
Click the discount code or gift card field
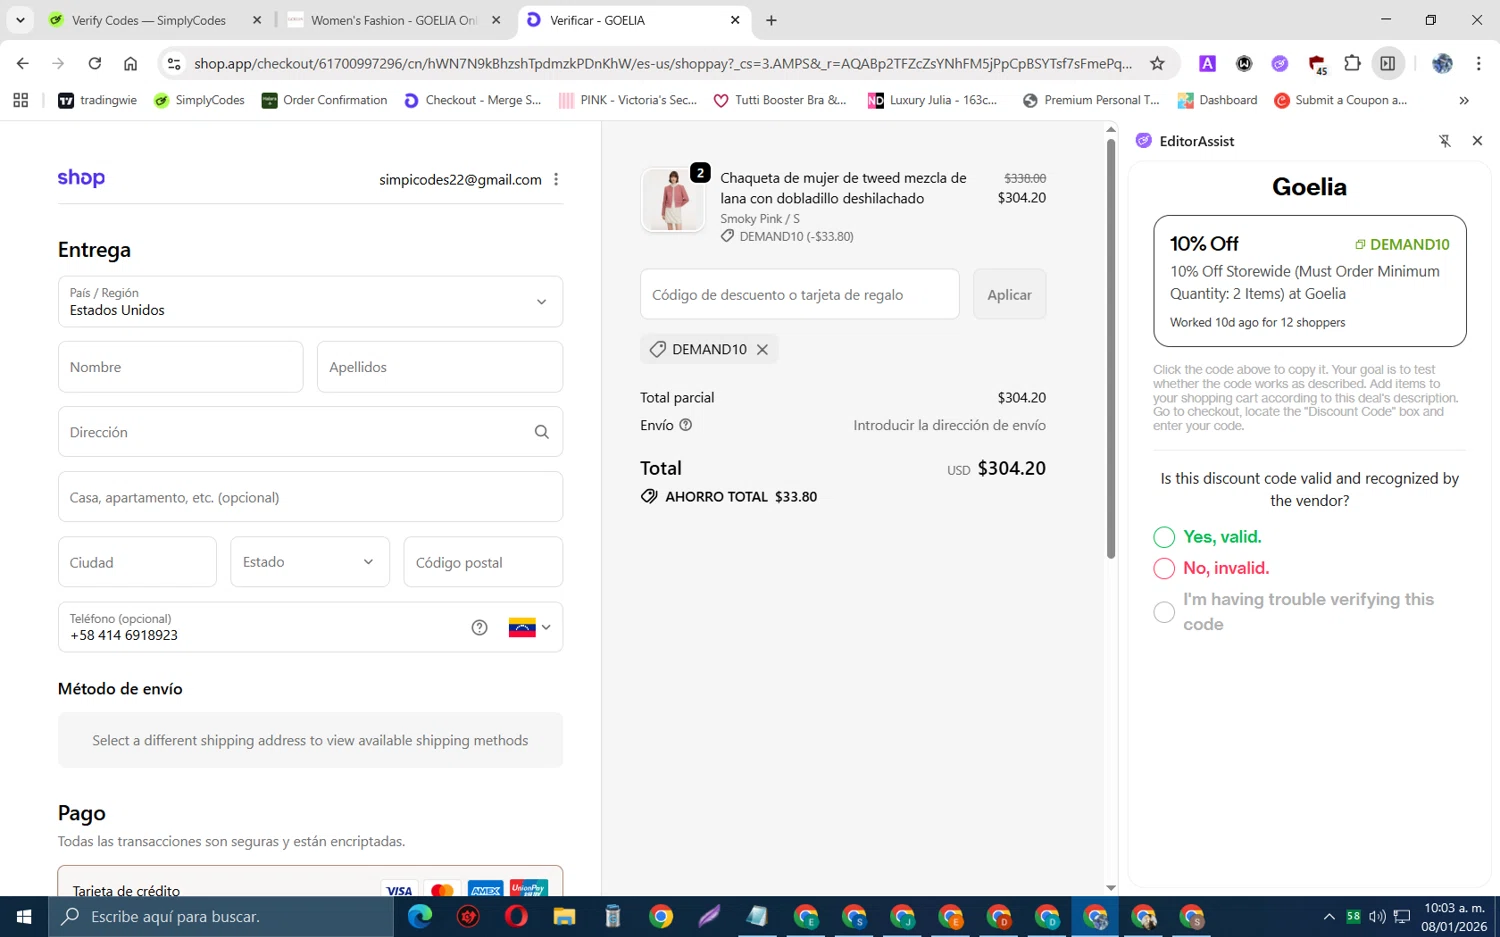[x=799, y=294]
